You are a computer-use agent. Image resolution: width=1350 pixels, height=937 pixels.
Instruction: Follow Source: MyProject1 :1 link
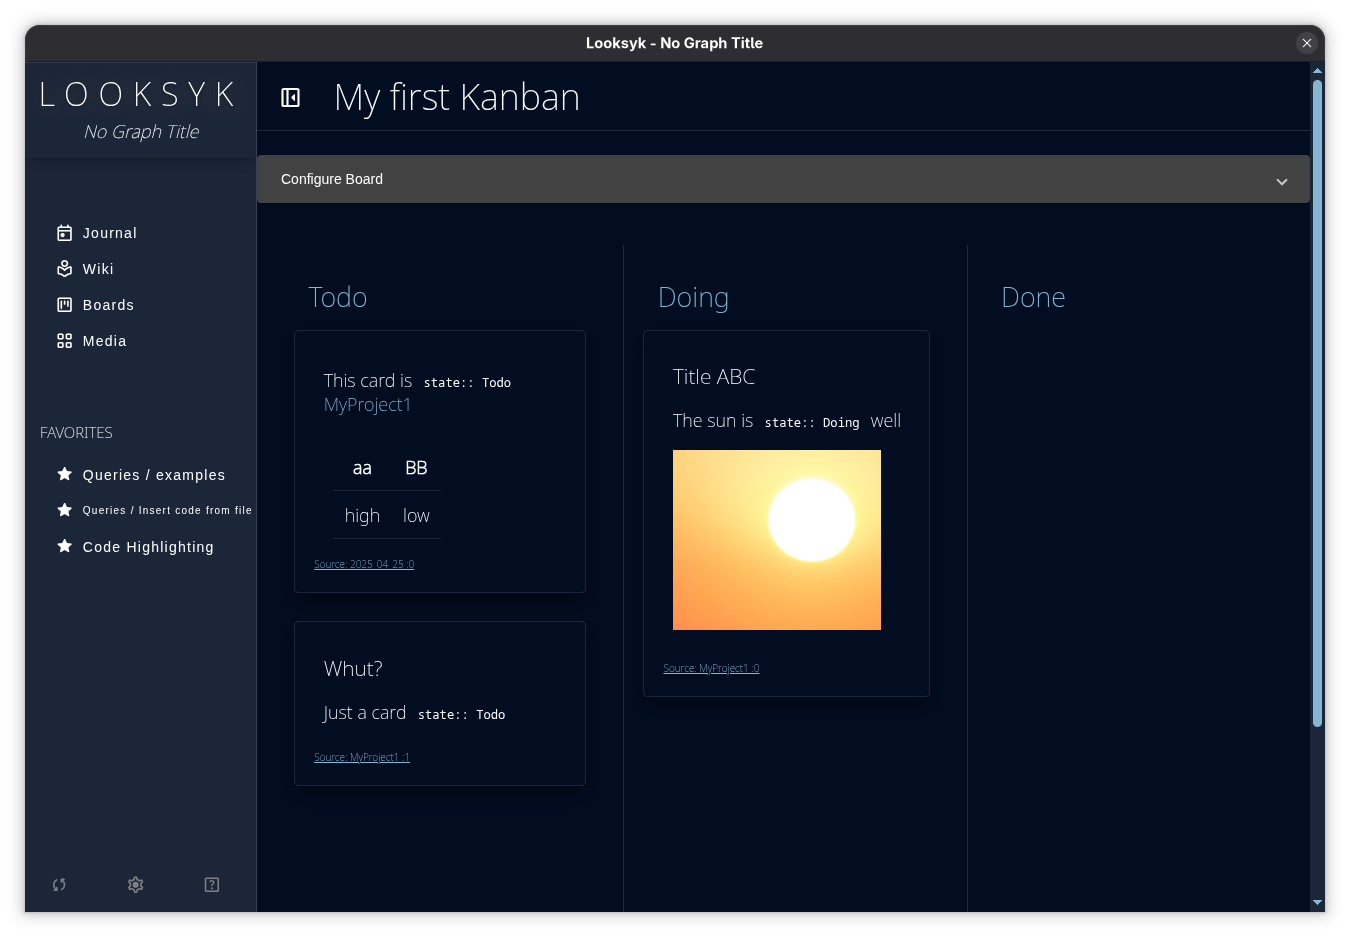362,757
